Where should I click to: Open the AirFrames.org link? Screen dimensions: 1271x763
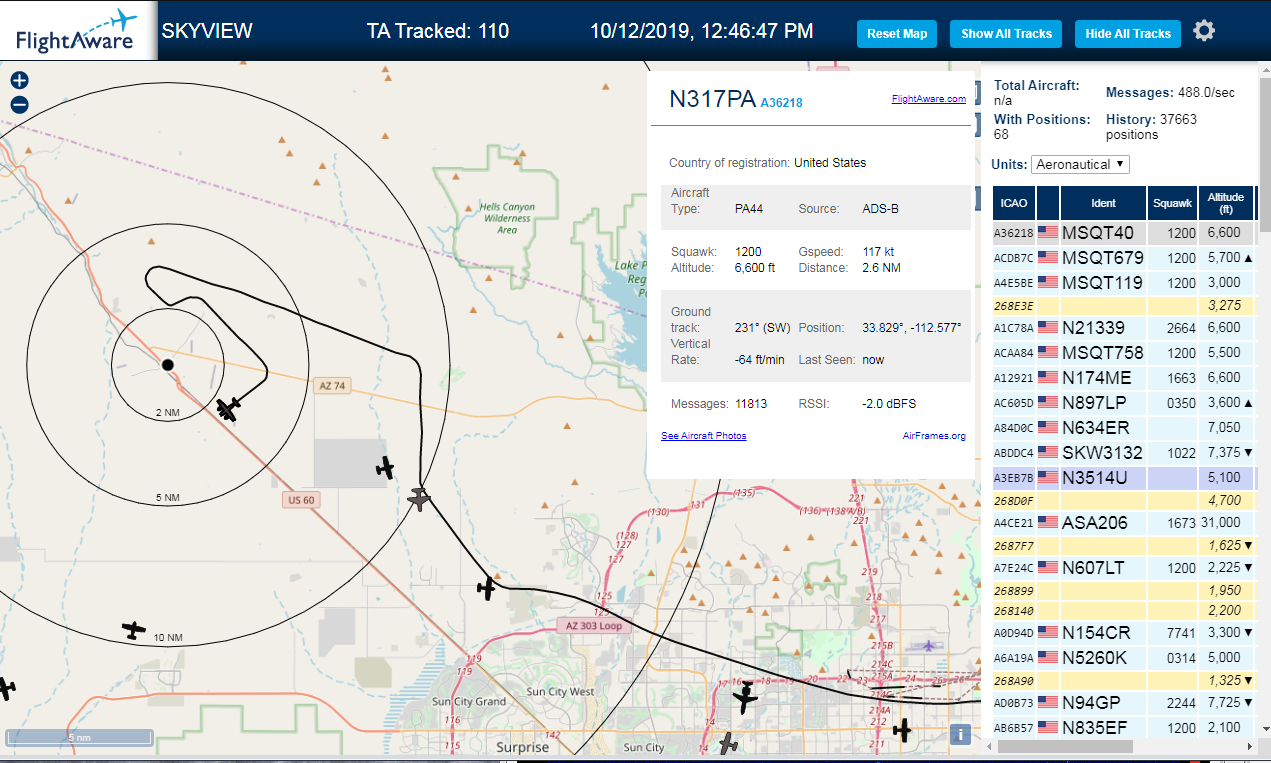coord(934,436)
